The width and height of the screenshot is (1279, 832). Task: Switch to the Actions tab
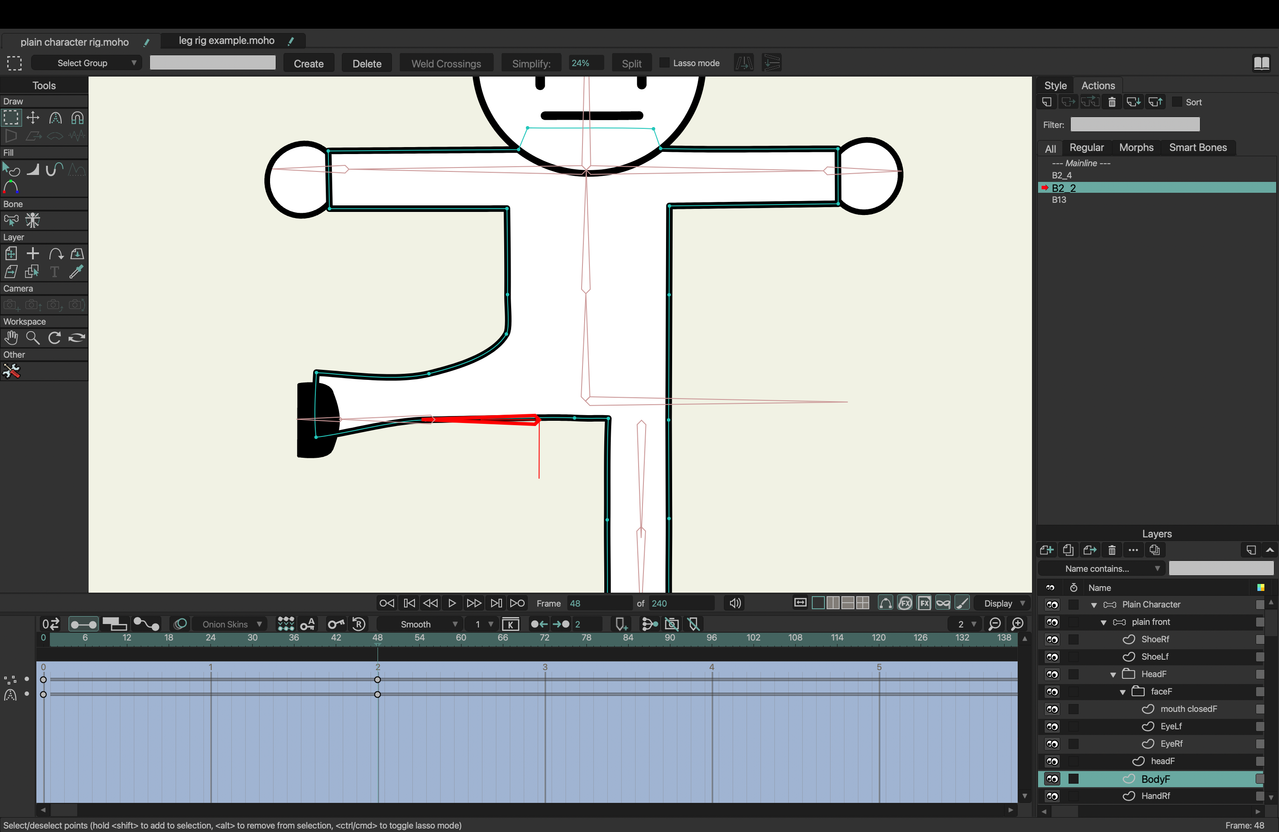[1098, 85]
